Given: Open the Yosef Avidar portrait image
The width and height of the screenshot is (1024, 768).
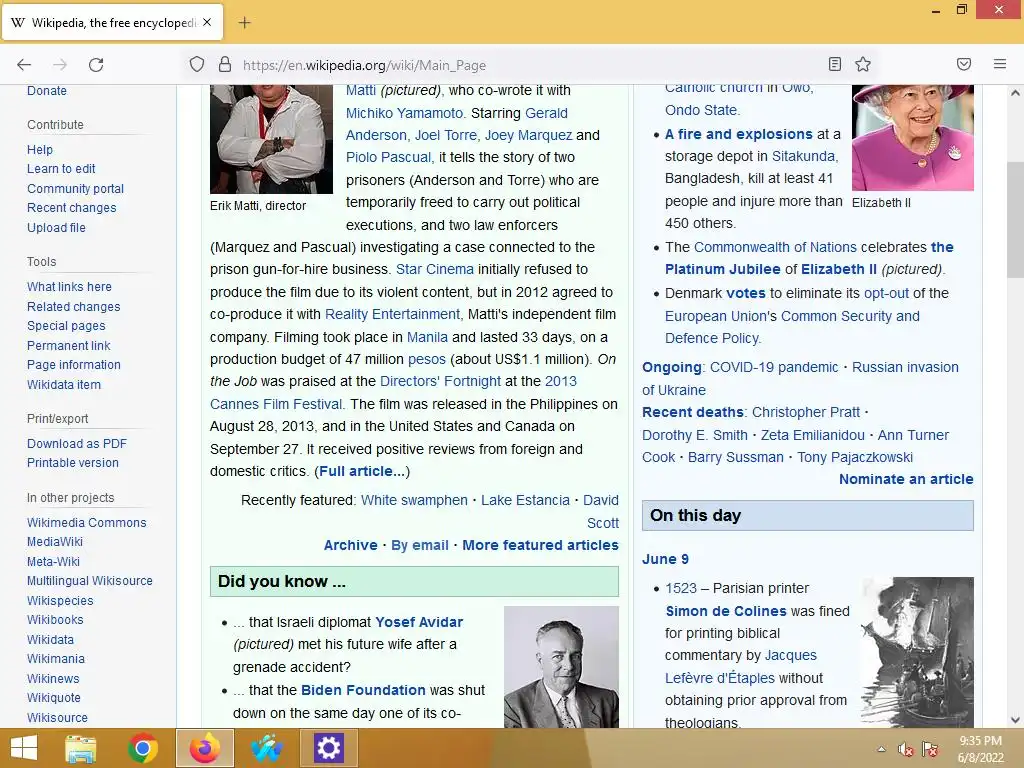Looking at the screenshot, I should click(561, 667).
